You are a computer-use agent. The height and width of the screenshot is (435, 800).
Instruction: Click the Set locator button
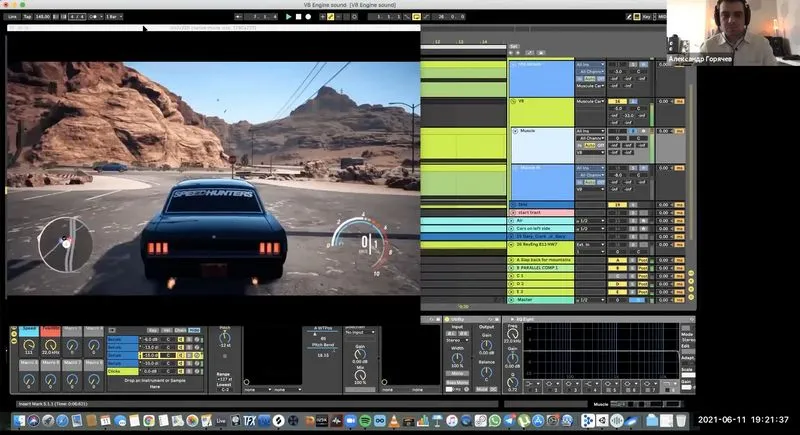pyautogui.click(x=514, y=46)
